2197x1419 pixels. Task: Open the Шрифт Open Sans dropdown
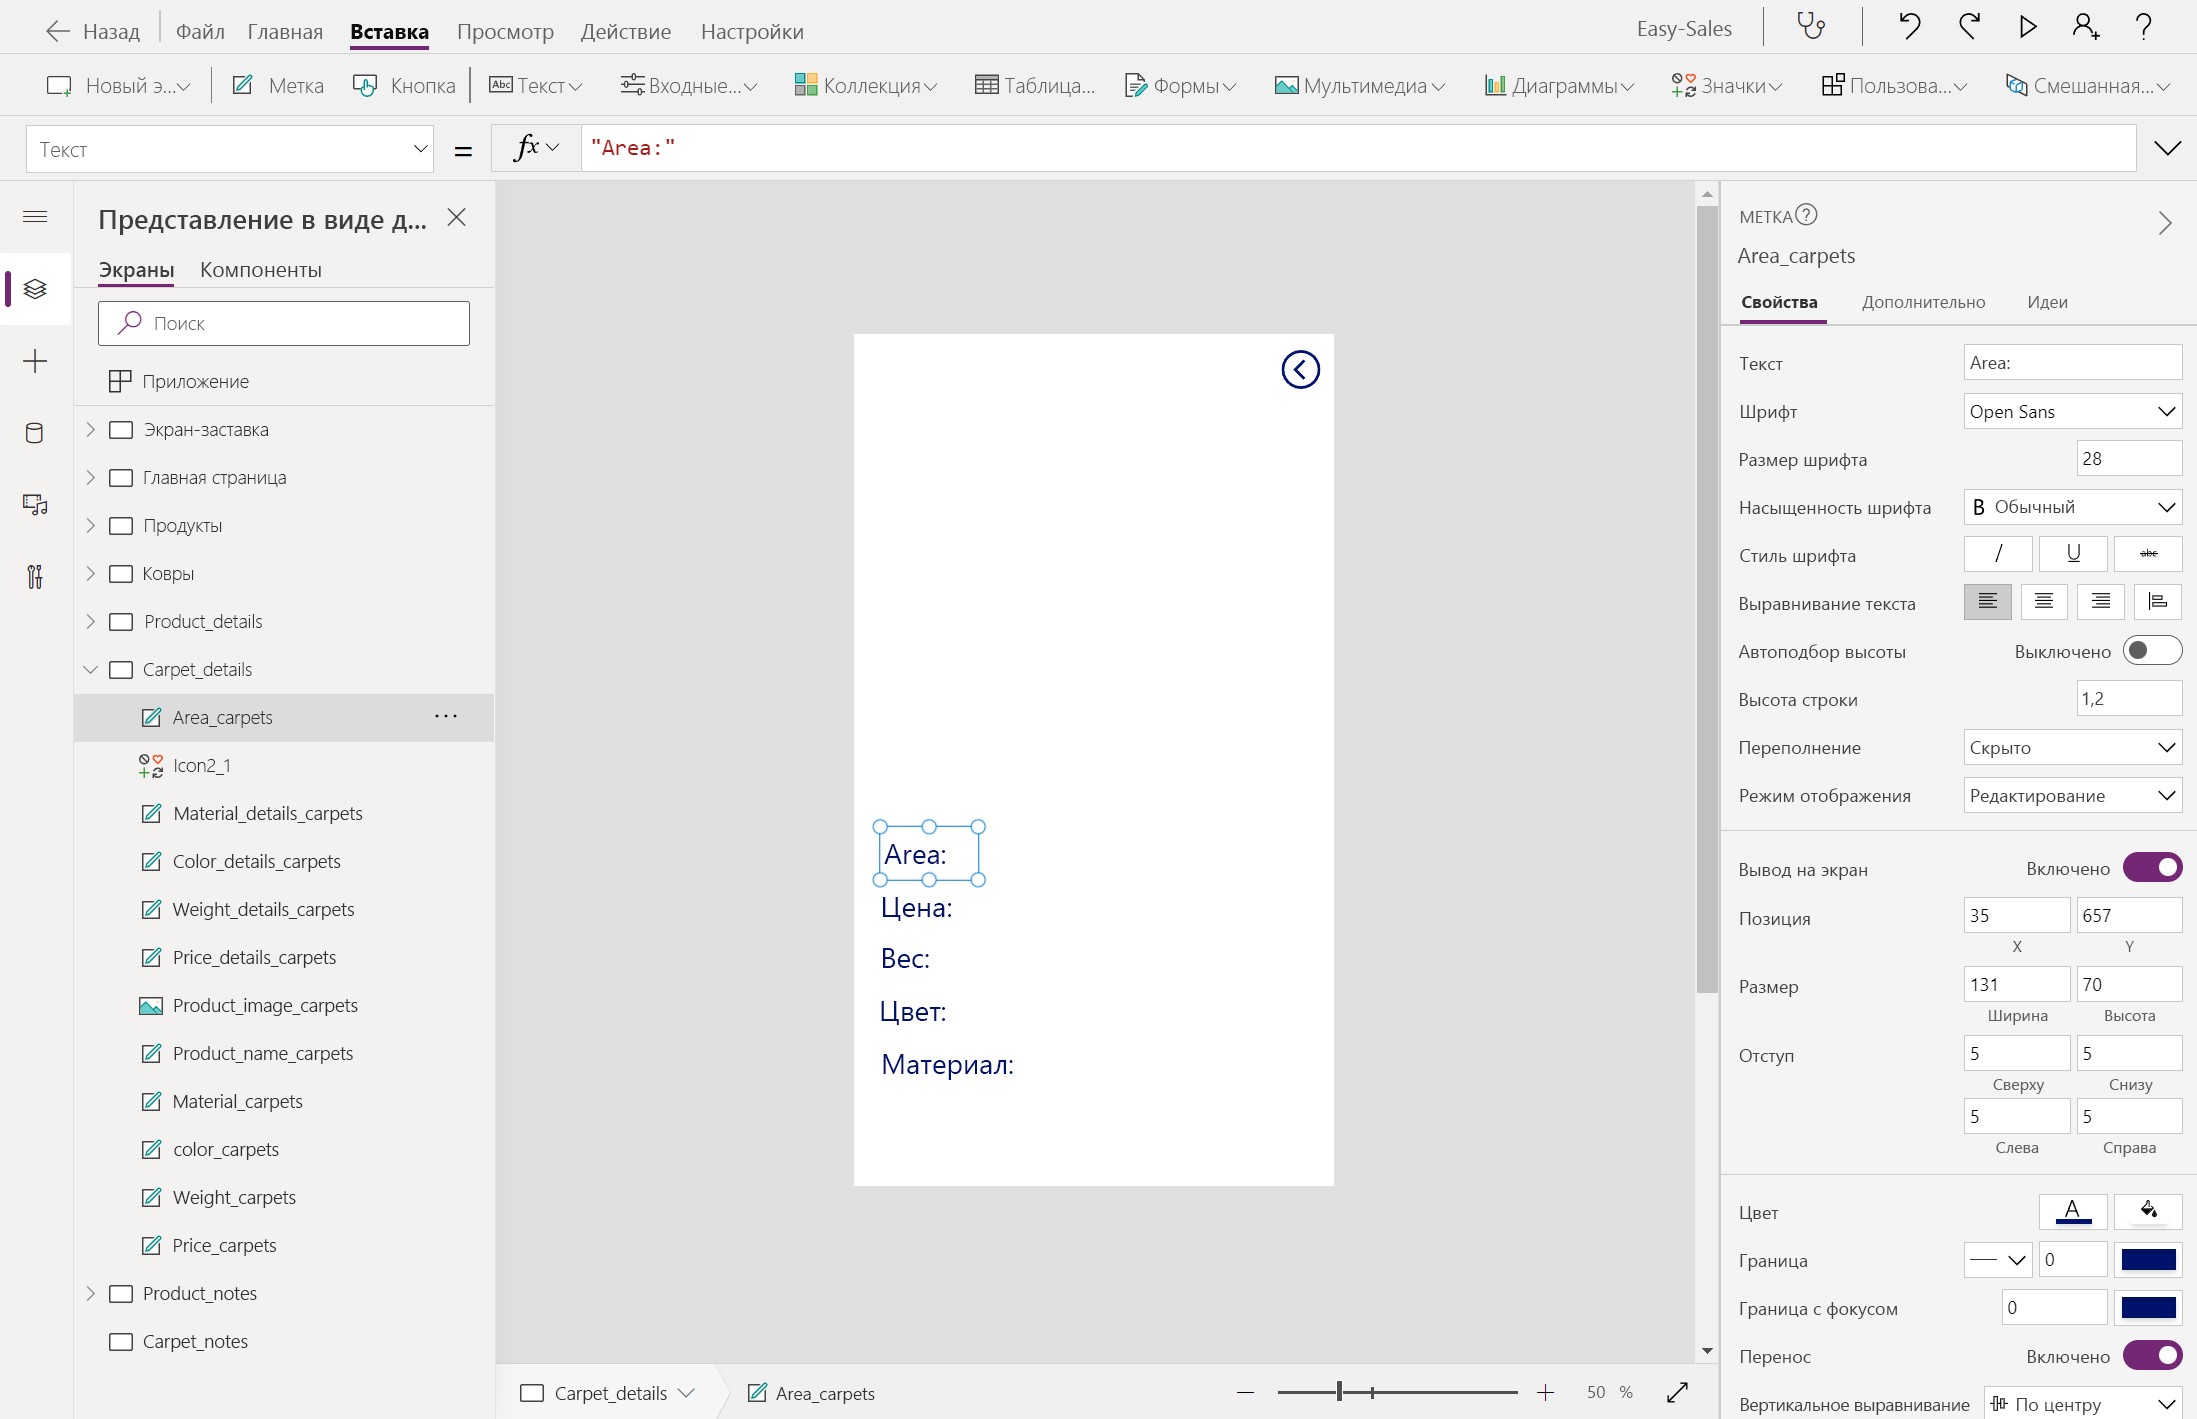2072,412
